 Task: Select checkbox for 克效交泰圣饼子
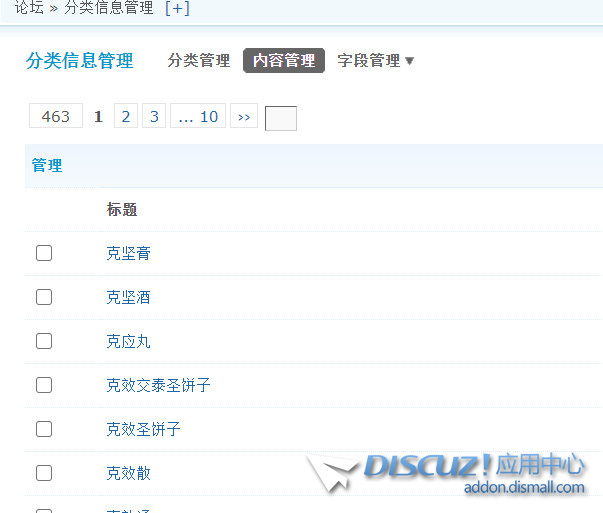click(44, 385)
